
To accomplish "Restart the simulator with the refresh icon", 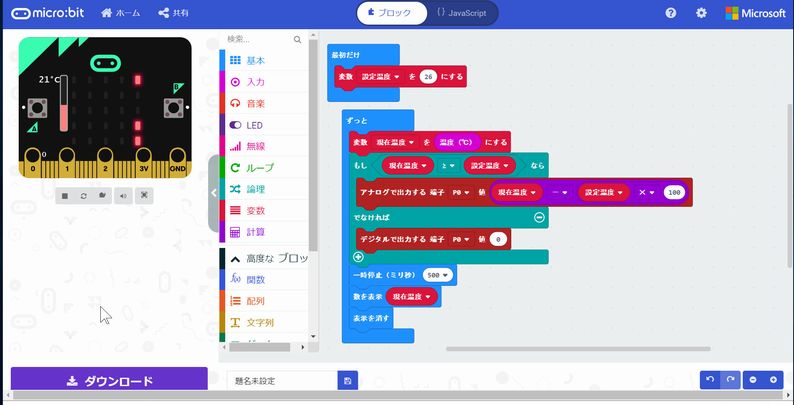I will (x=84, y=196).
